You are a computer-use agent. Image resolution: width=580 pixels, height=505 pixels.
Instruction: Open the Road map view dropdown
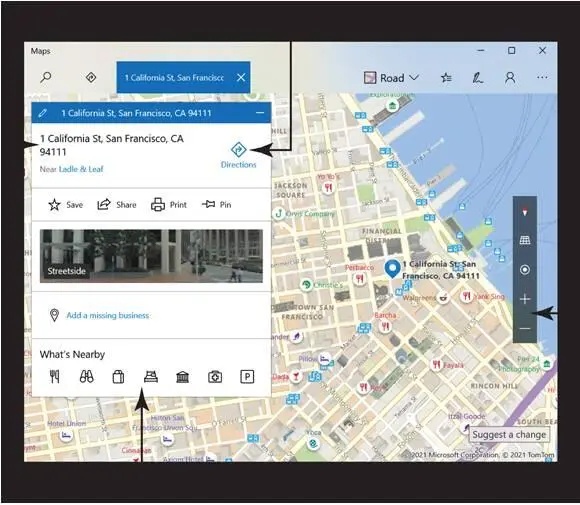(391, 78)
